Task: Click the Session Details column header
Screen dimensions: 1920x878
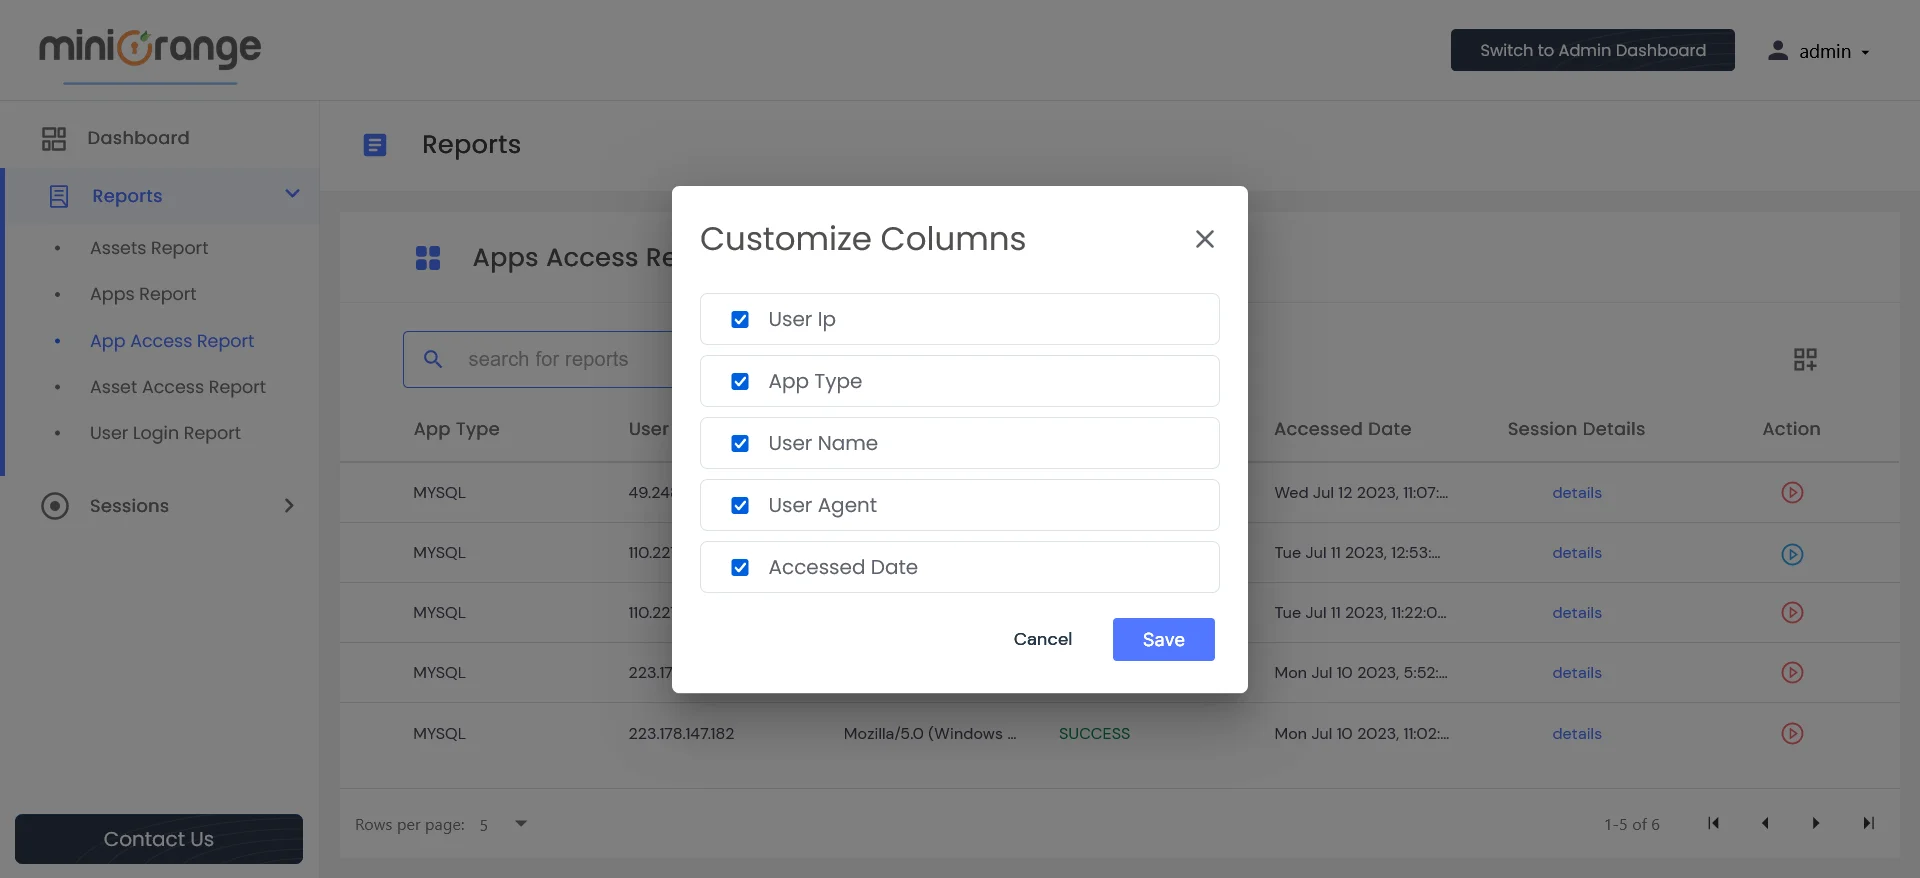Action: click(1576, 429)
